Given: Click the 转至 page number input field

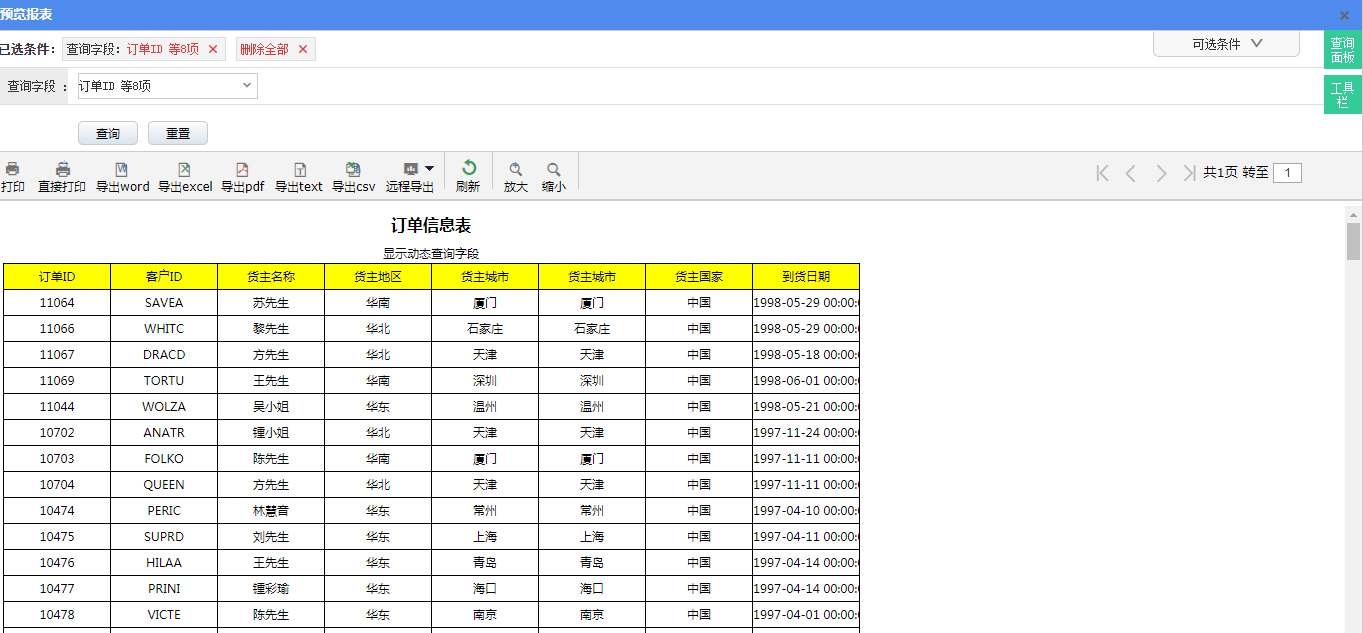Looking at the screenshot, I should 1287,173.
